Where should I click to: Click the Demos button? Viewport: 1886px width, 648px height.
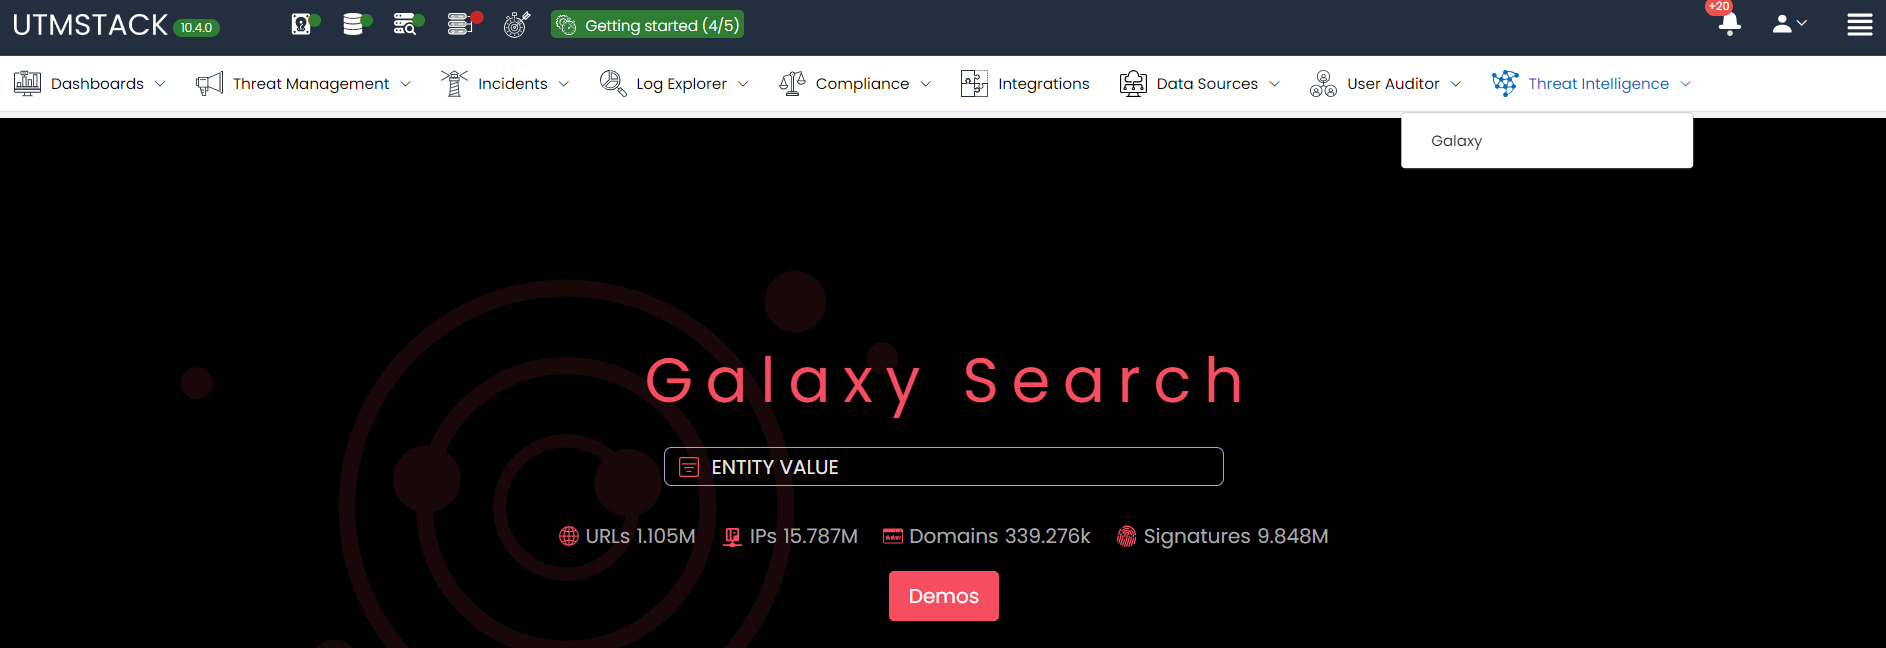pos(944,596)
